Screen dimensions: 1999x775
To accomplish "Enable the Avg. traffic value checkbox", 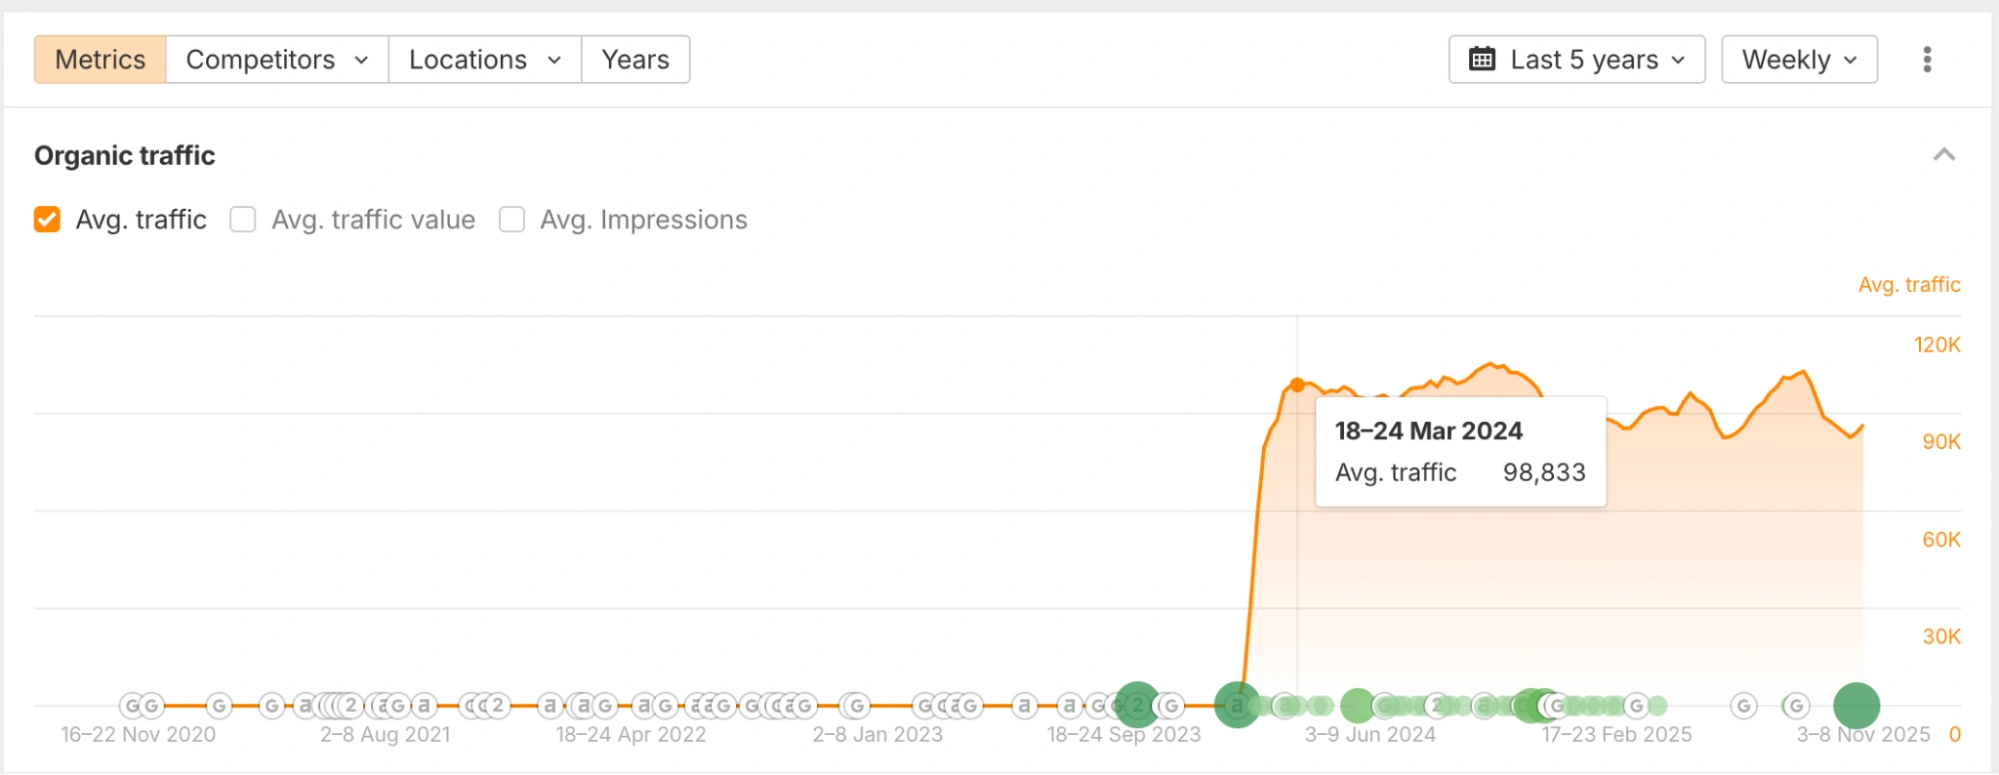I will pos(243,220).
